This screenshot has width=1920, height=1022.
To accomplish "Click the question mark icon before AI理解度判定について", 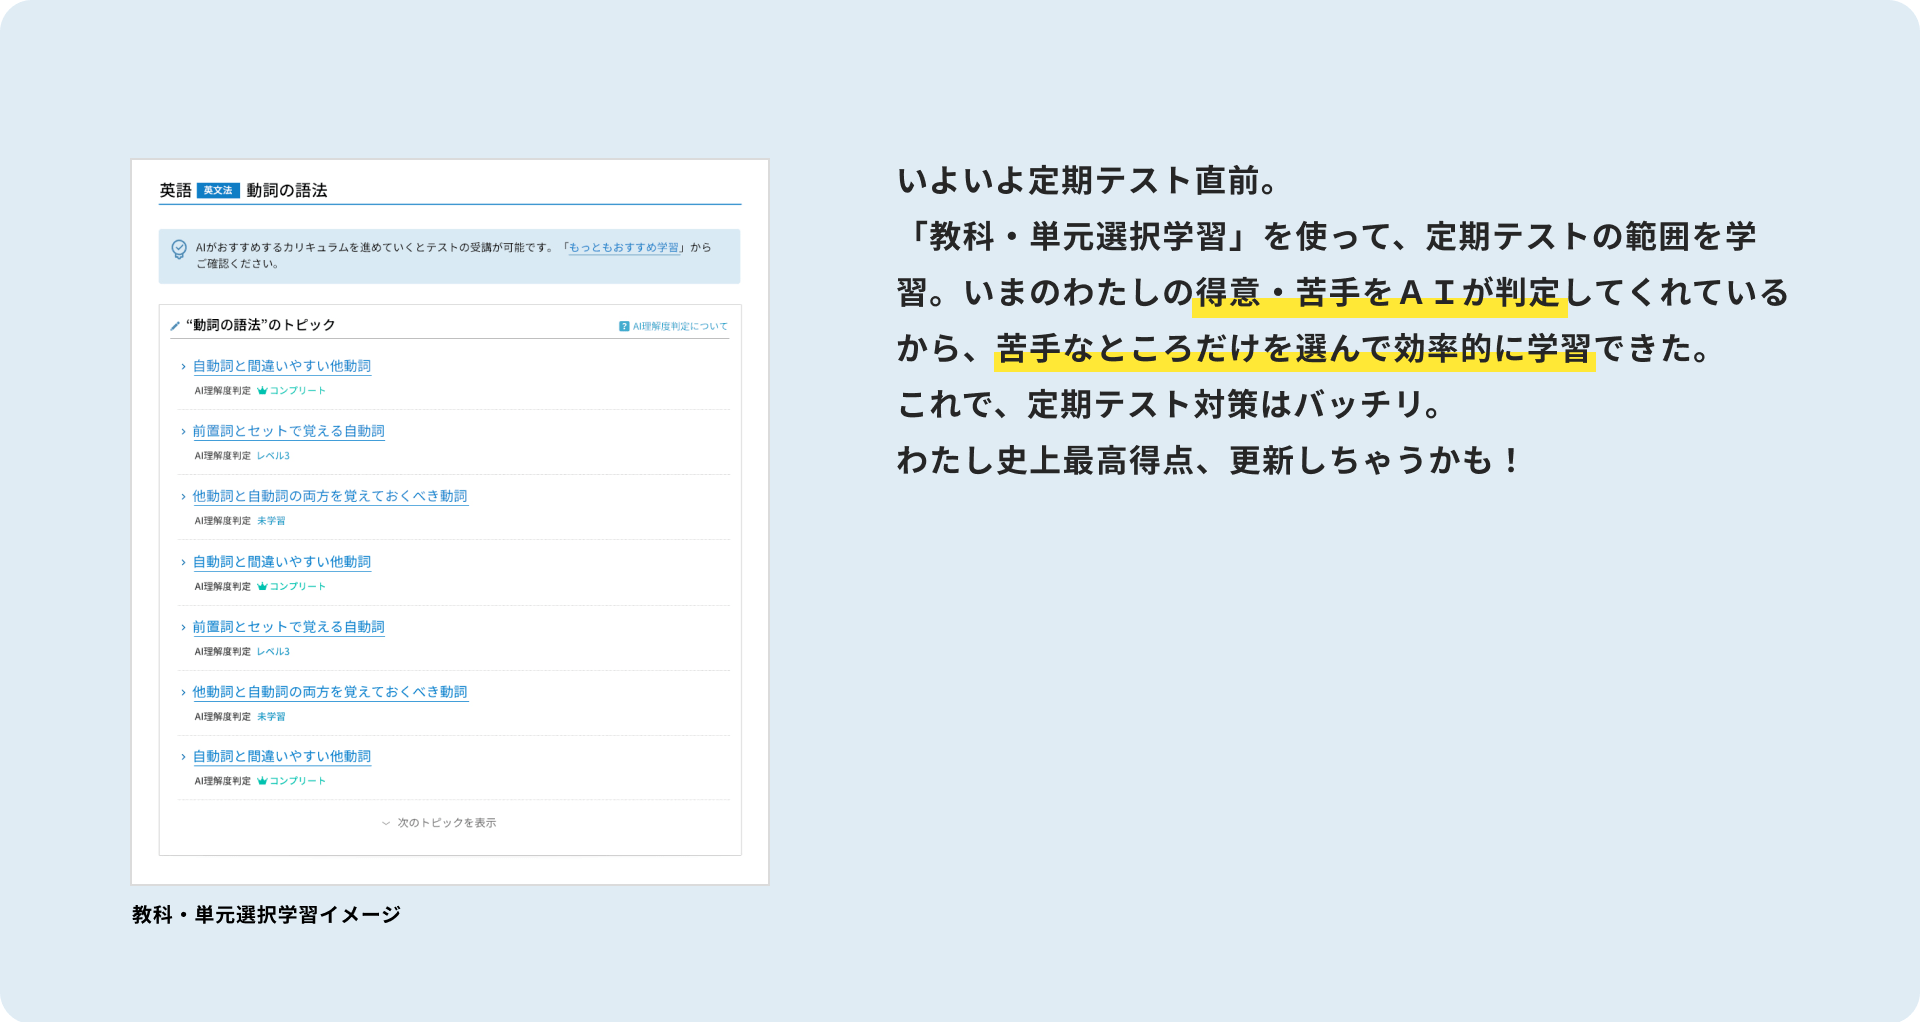I will click(623, 324).
